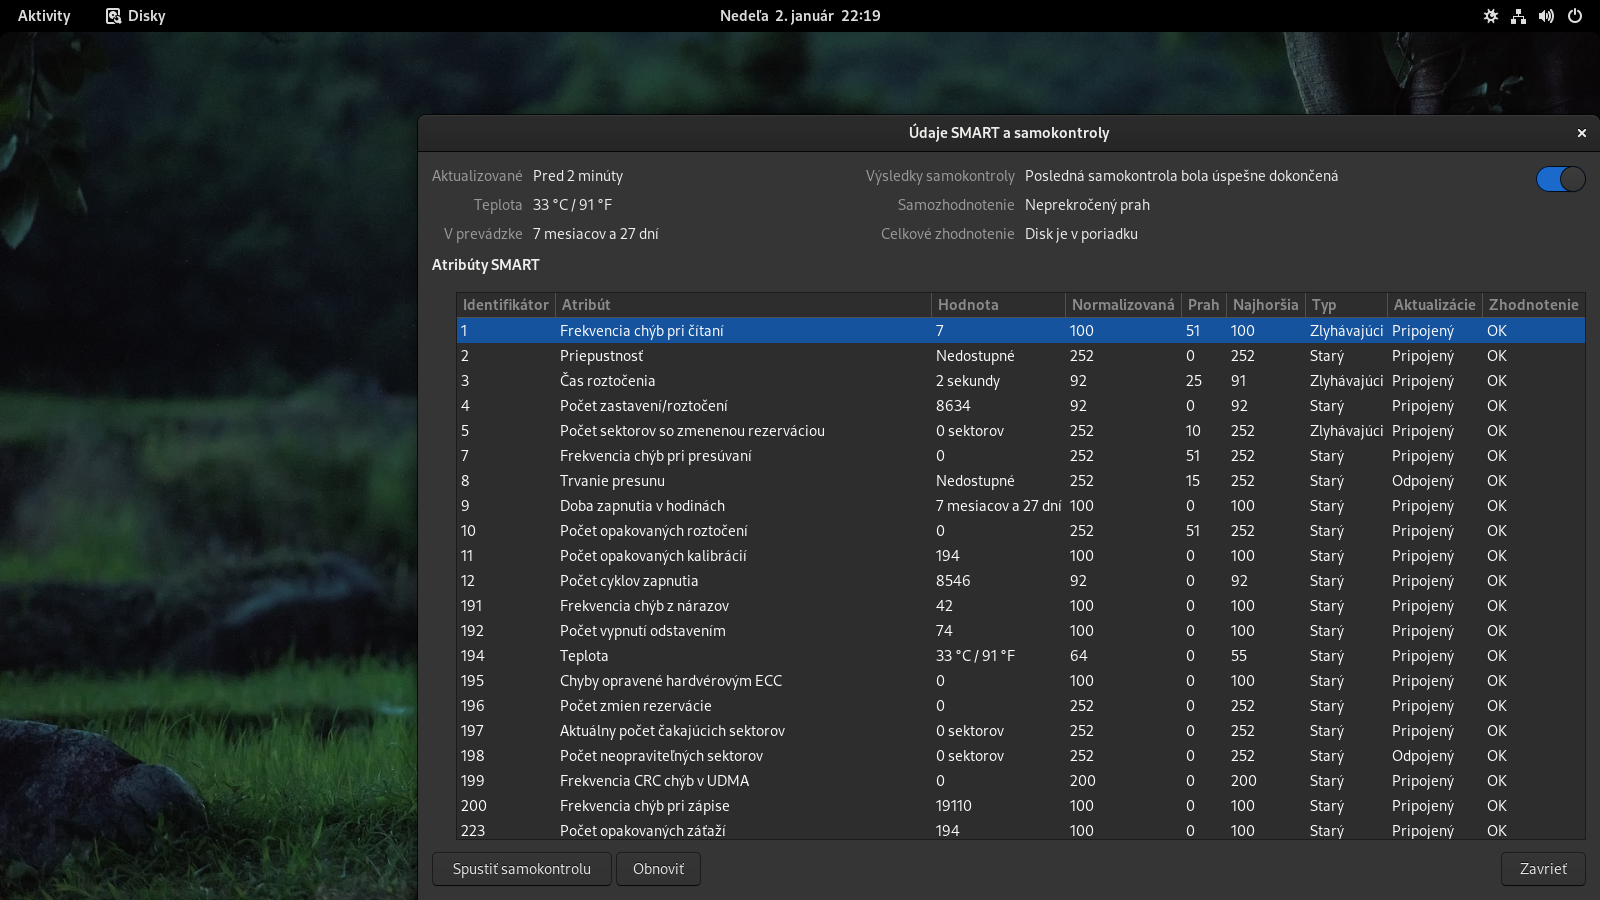Open the Disky application menu
This screenshot has height=900, width=1600.
click(x=146, y=16)
